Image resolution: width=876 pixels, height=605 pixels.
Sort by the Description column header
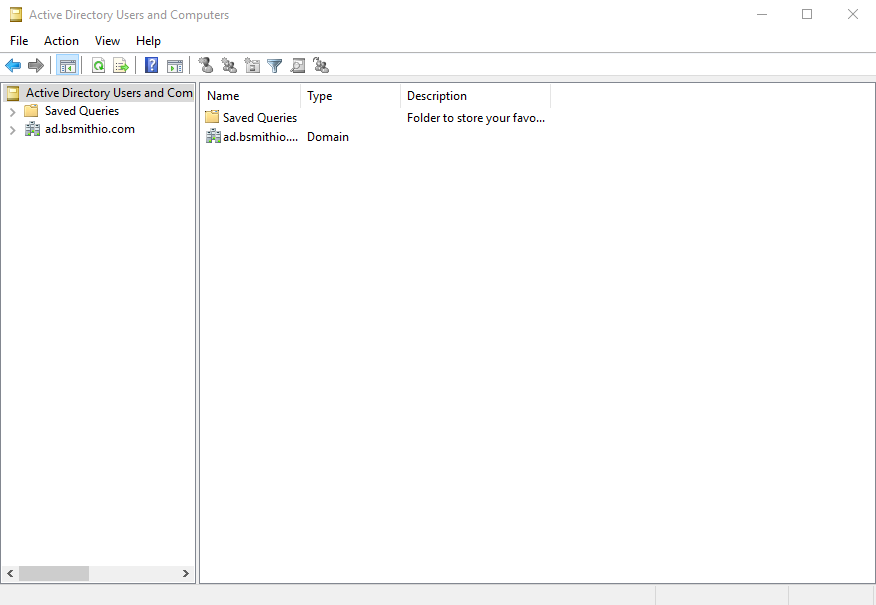pyautogui.click(x=475, y=96)
